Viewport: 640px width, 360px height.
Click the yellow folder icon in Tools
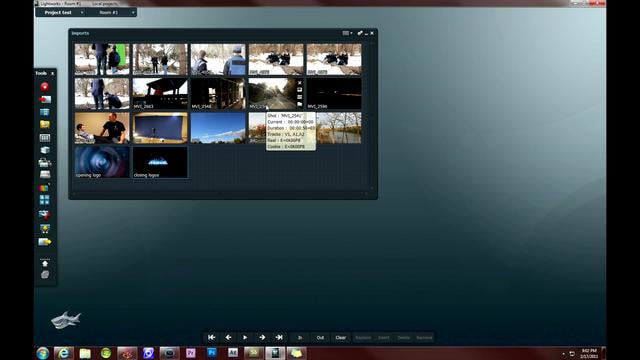pos(44,124)
